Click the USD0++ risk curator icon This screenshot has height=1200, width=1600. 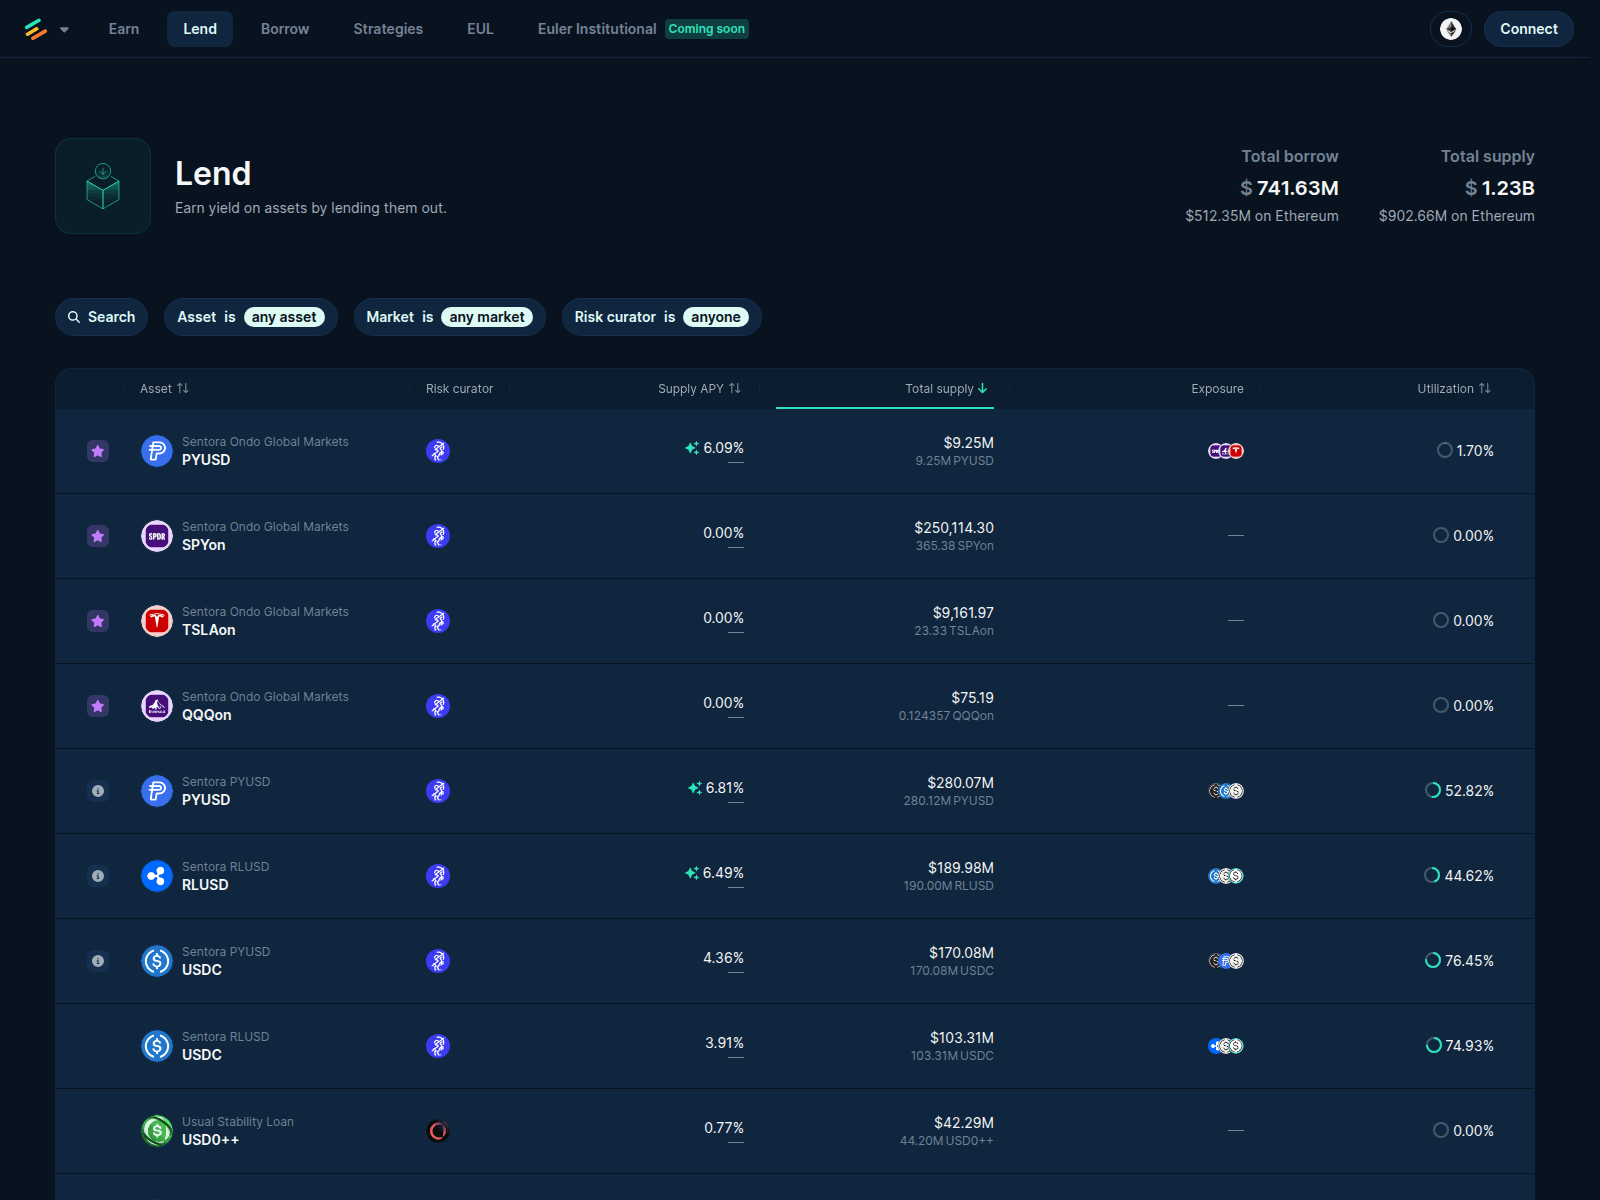[437, 1131]
